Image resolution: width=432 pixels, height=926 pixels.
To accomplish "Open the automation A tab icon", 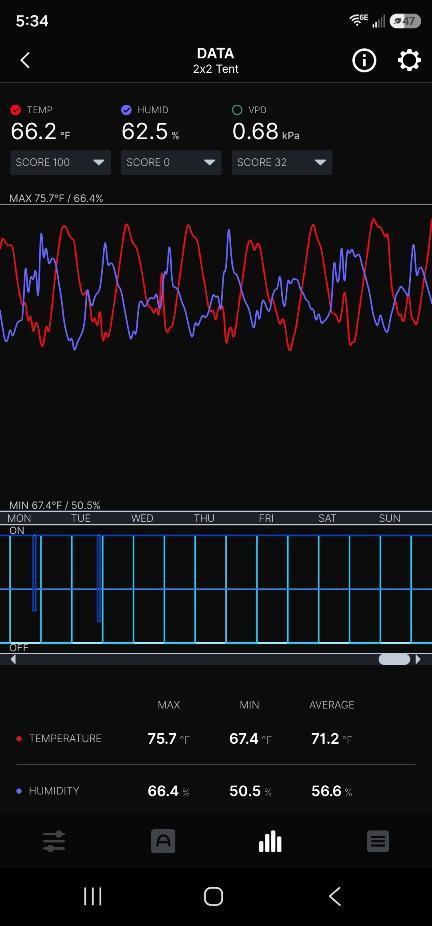I will point(163,841).
